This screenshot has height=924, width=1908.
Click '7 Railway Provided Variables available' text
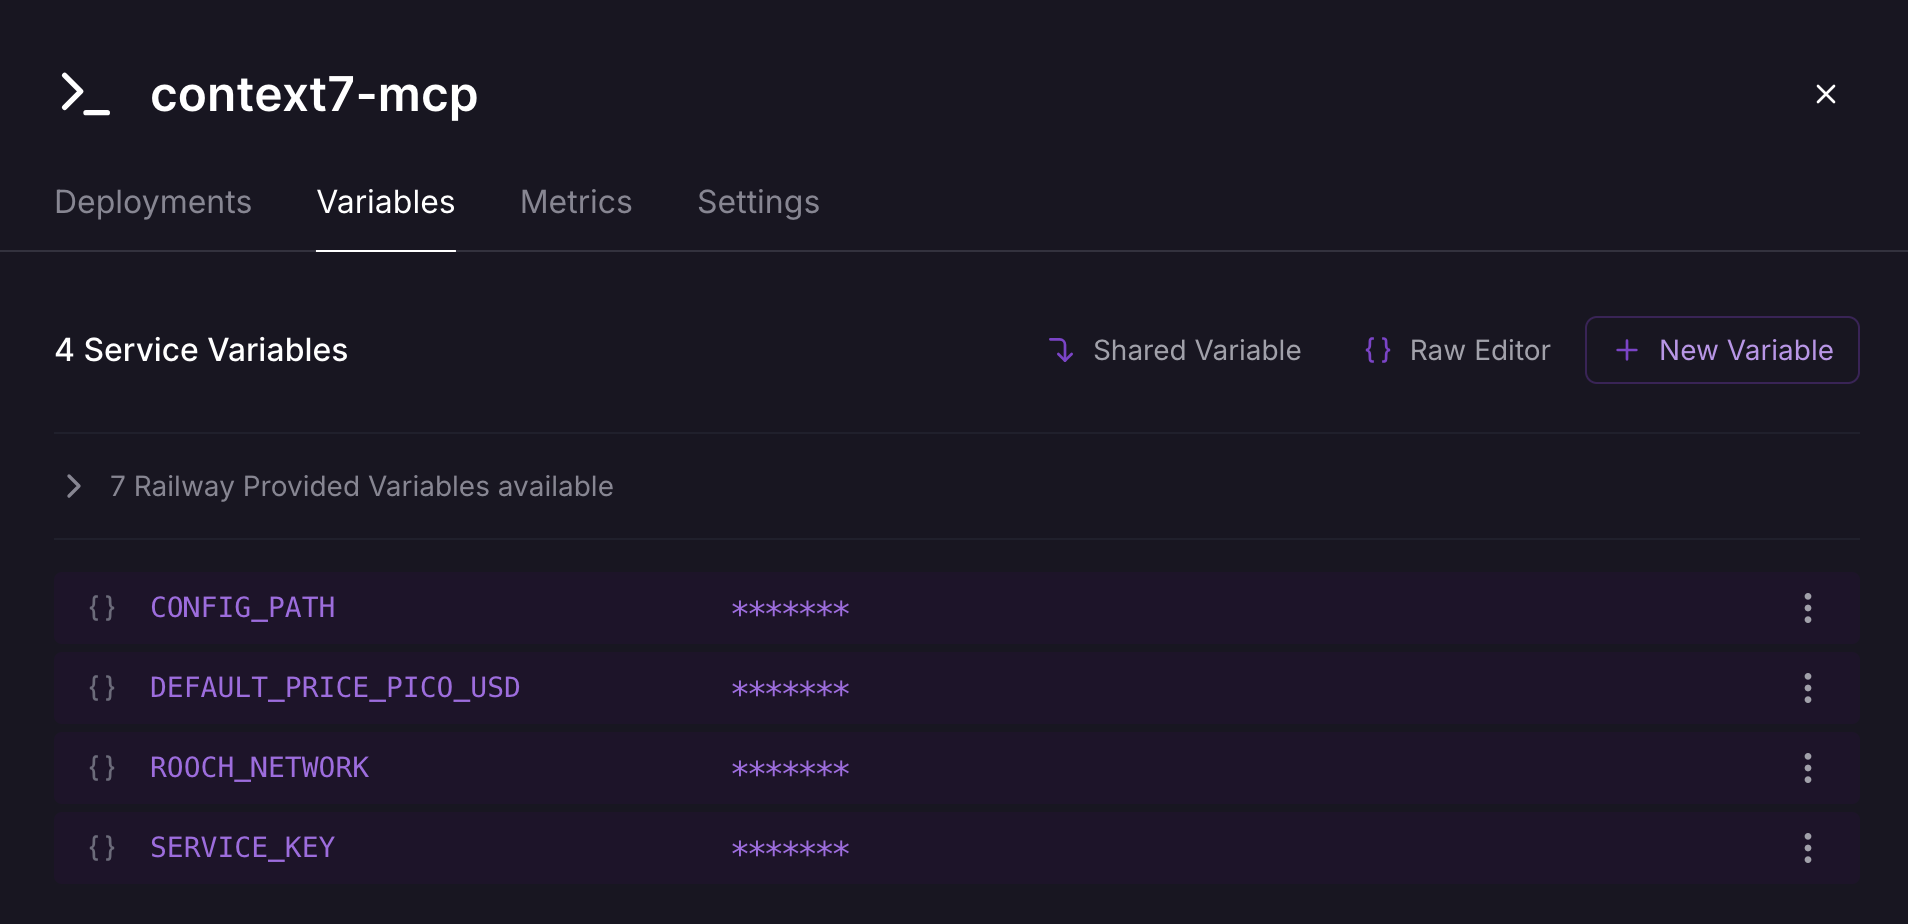click(x=361, y=486)
